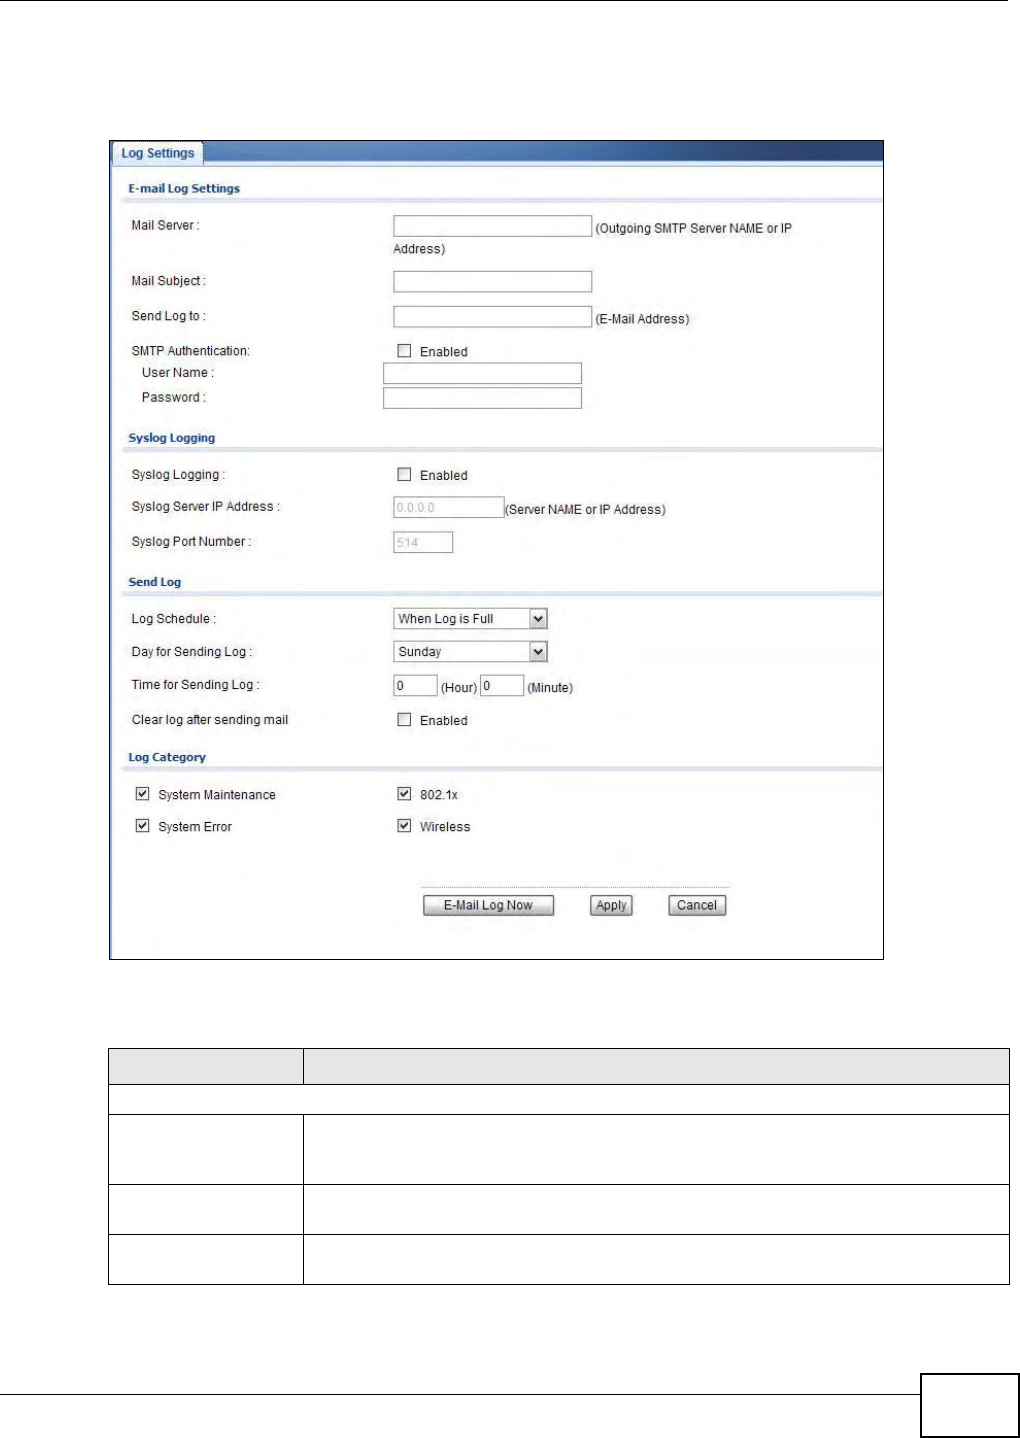Click the Send Log section heading
The height and width of the screenshot is (1438, 1020).
(x=155, y=582)
